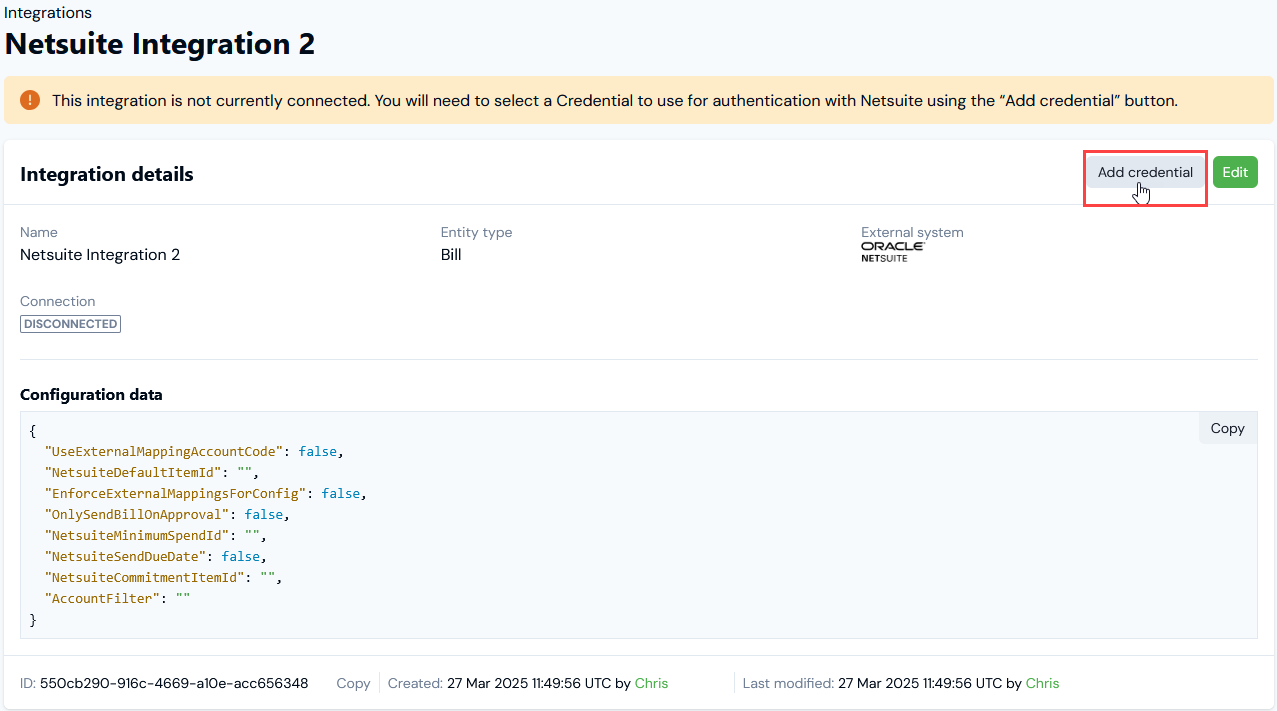This screenshot has width=1277, height=711.
Task: Copy the integration ID
Action: click(353, 683)
